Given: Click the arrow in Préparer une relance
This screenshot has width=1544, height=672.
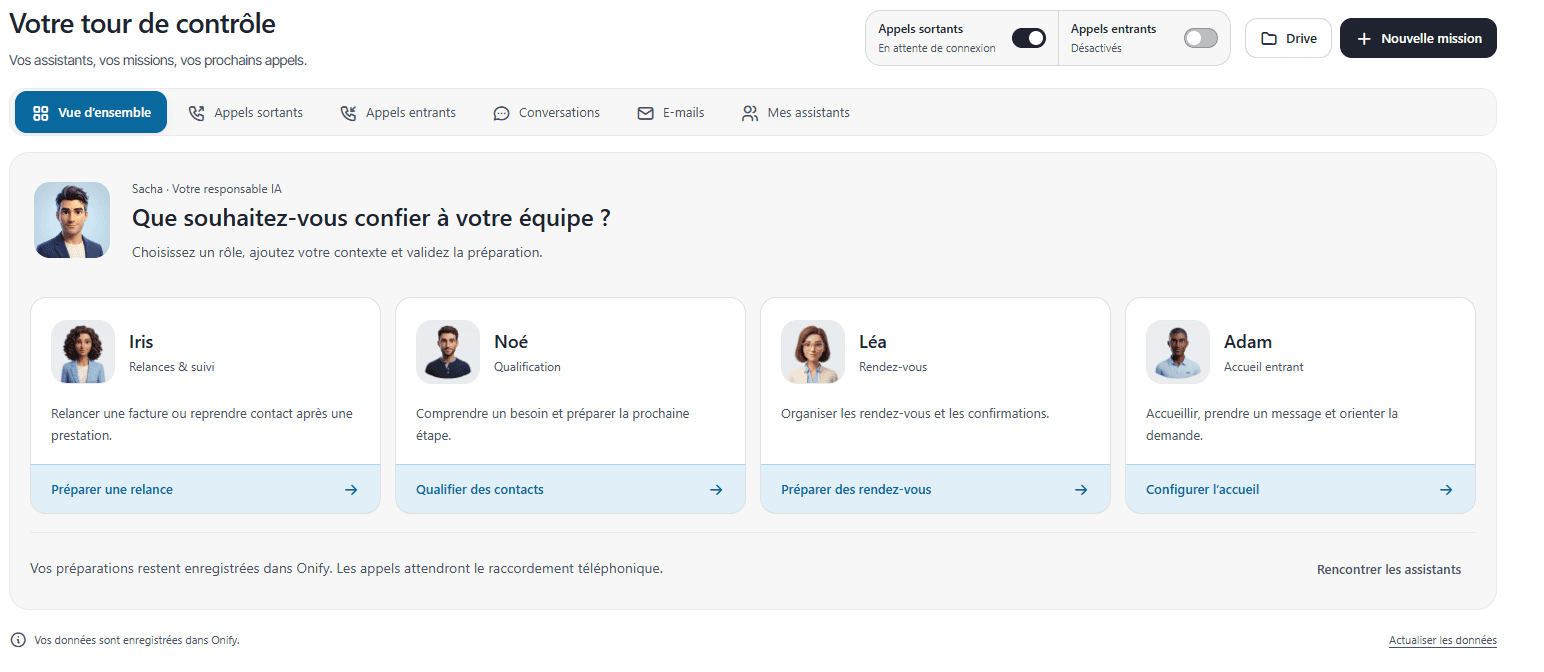Looking at the screenshot, I should (x=351, y=490).
